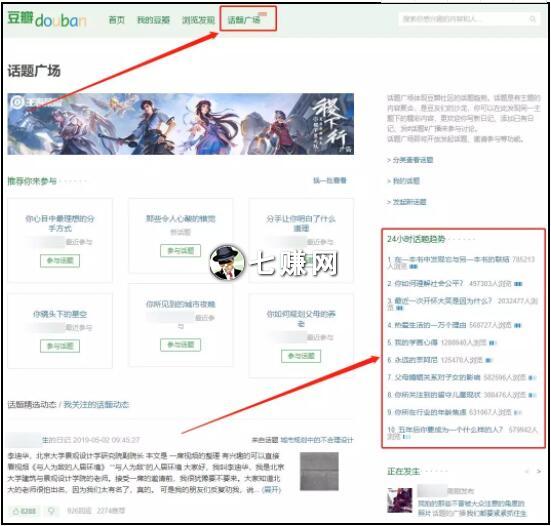This screenshot has width=551, height=526.
Task: Open topic title 你心目中最理想的分手方式
Action: 60,223
